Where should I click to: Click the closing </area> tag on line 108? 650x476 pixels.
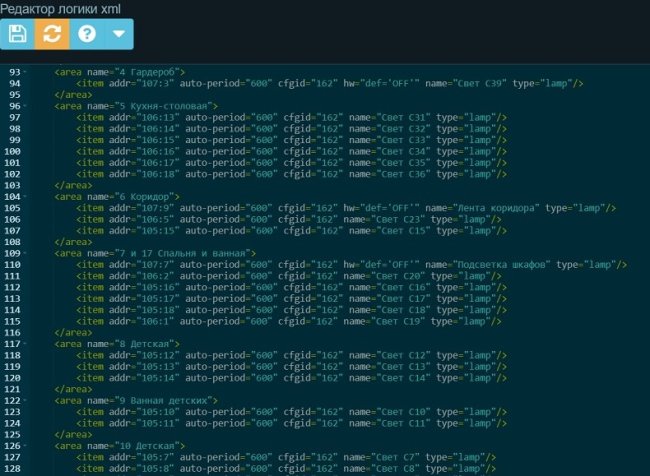coord(74,242)
